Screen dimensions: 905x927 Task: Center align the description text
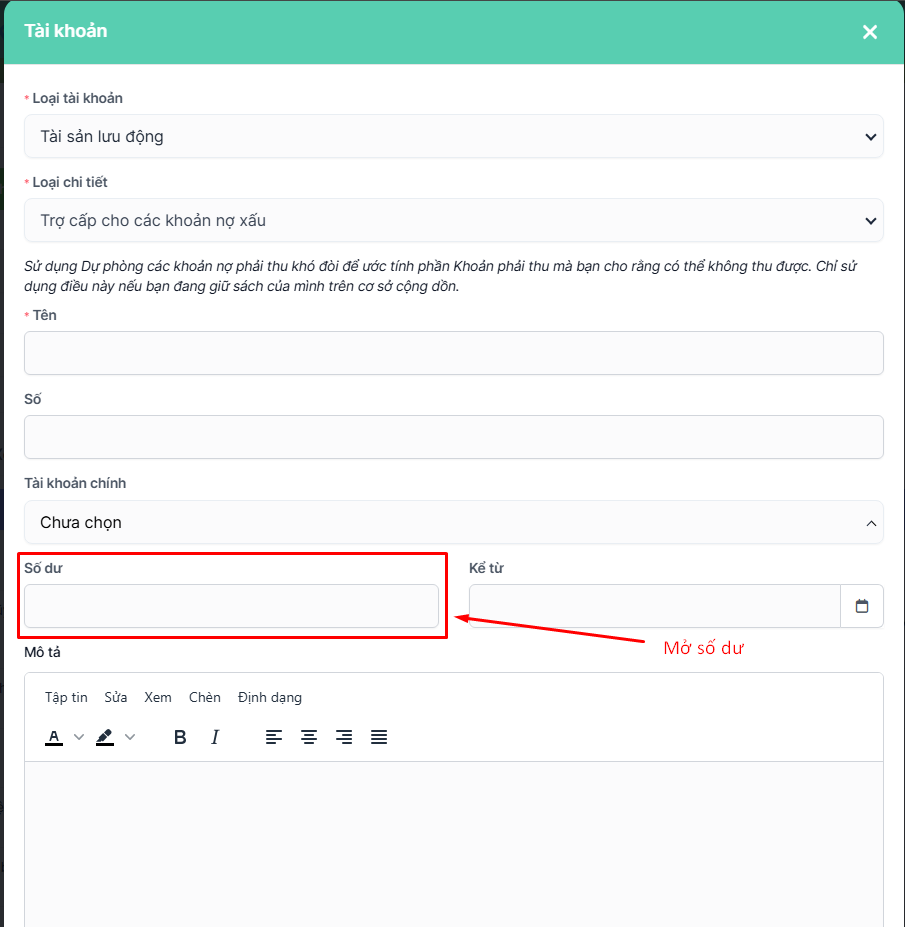pyautogui.click(x=309, y=737)
